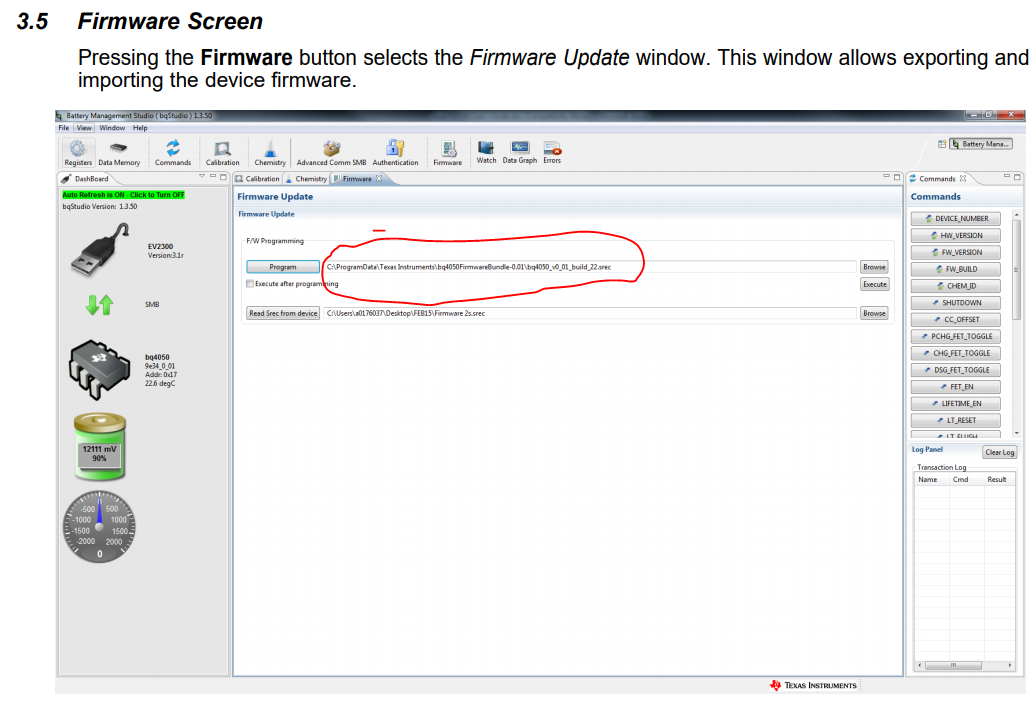The height and width of the screenshot is (705, 1035).
Task: Switch to the Chemistry tab
Action: pyautogui.click(x=306, y=179)
